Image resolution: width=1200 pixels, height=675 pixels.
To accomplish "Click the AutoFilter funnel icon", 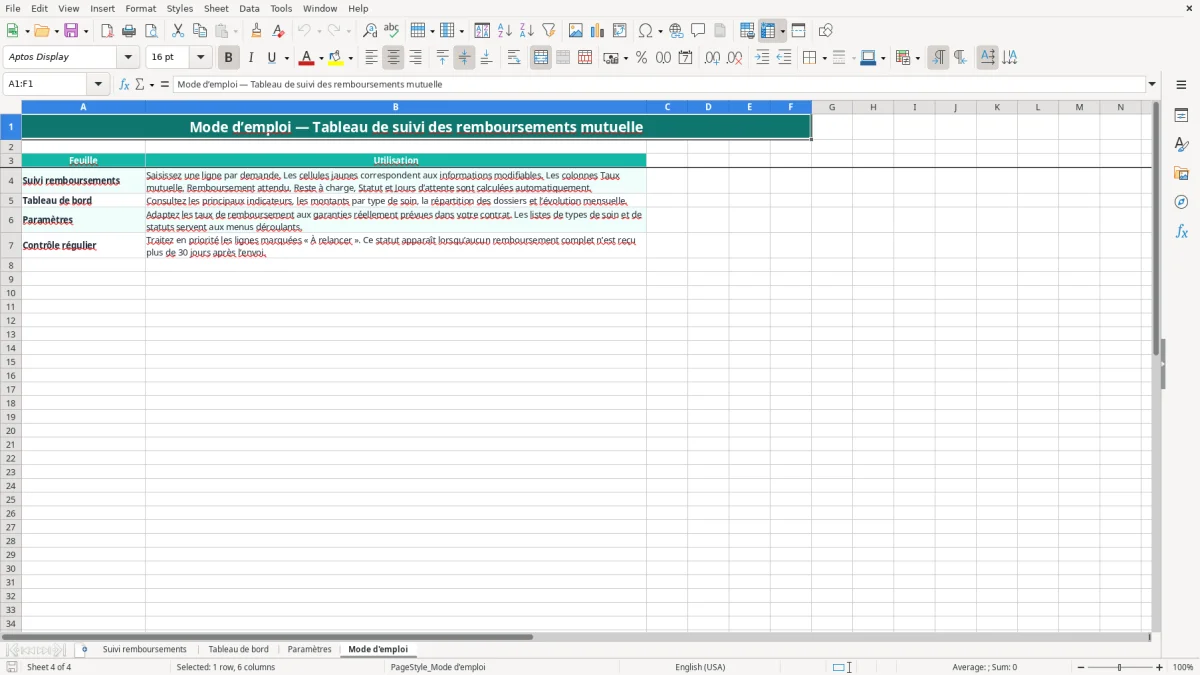I will point(549,31).
